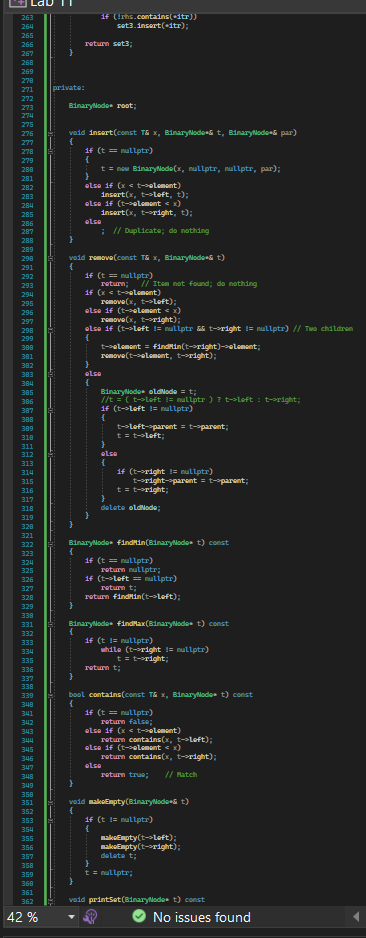This screenshot has width=366, height=938.
Task: Click "t->left->parent = t->parent;" line
Action: point(173,427)
